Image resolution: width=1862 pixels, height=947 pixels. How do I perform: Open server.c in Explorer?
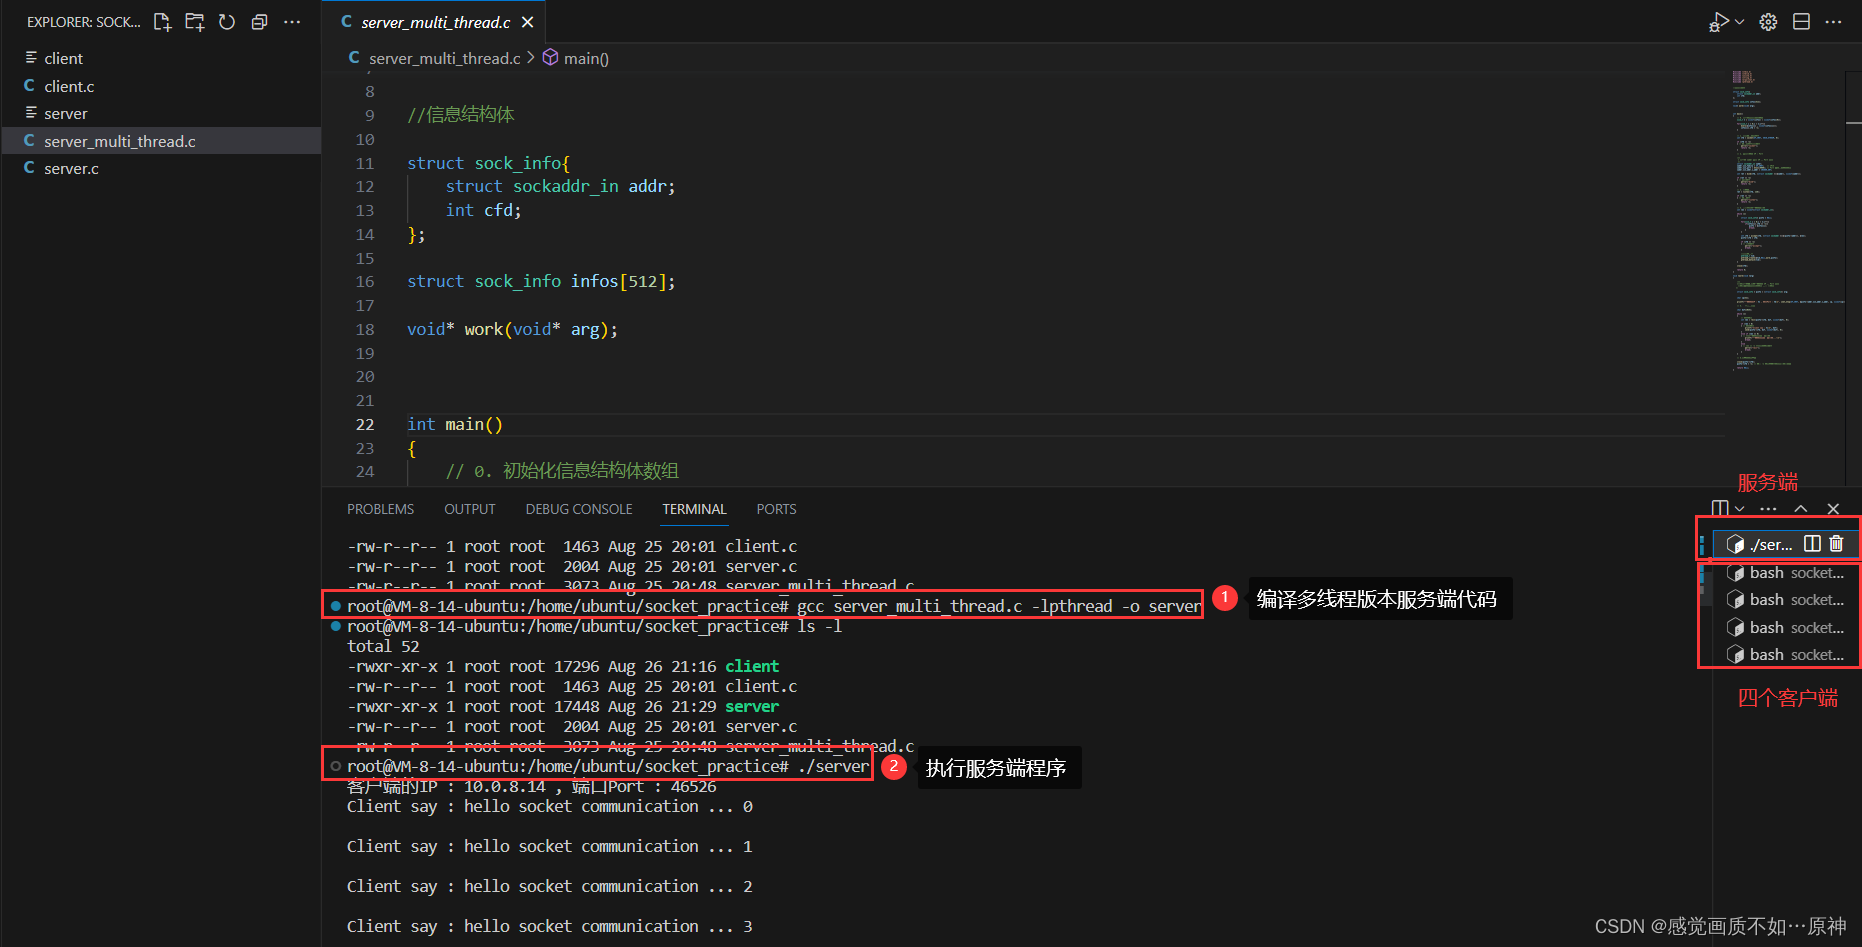pyautogui.click(x=161, y=168)
